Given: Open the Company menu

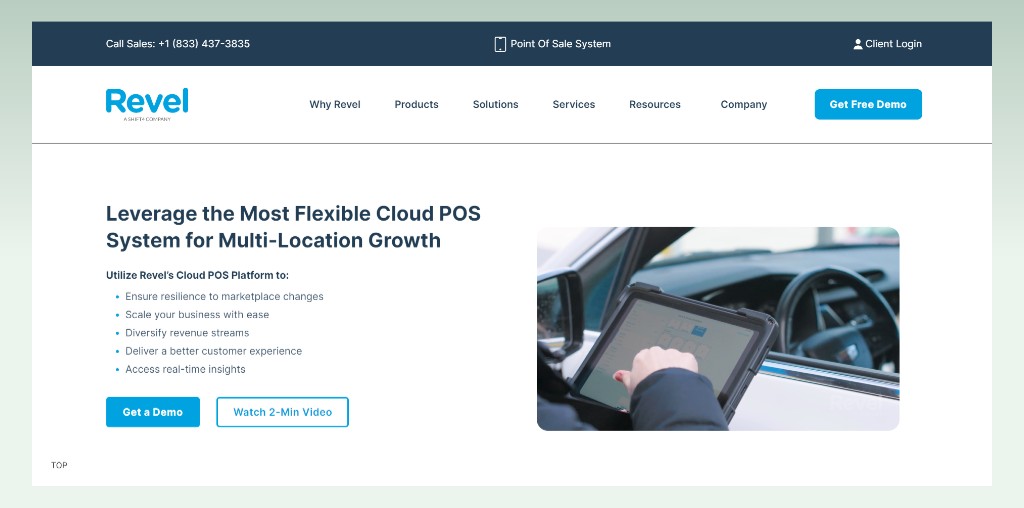Looking at the screenshot, I should [x=744, y=104].
